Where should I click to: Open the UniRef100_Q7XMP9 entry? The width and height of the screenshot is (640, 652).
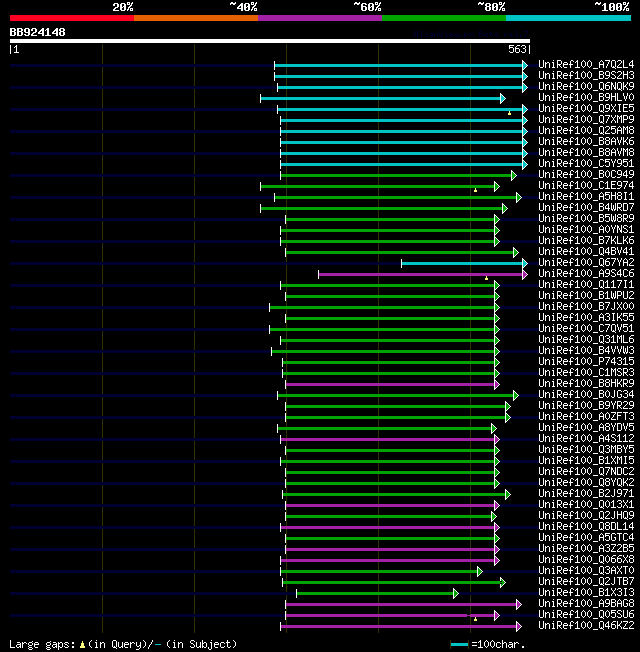click(x=586, y=119)
